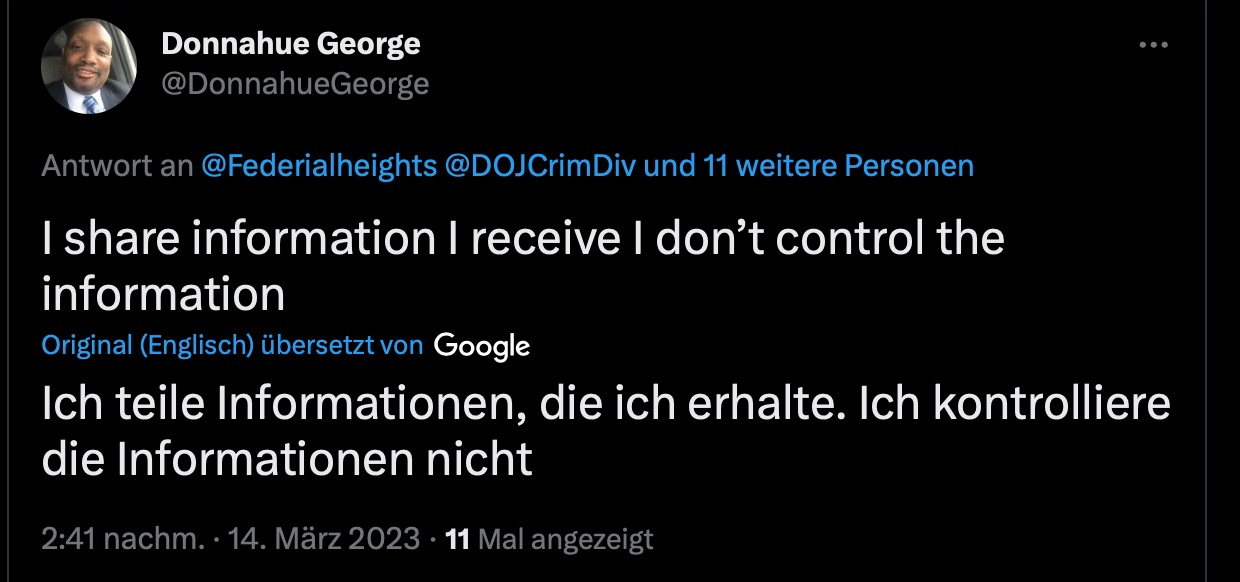
Task: Click the "Mal angezeigt" views label
Action: 566,540
